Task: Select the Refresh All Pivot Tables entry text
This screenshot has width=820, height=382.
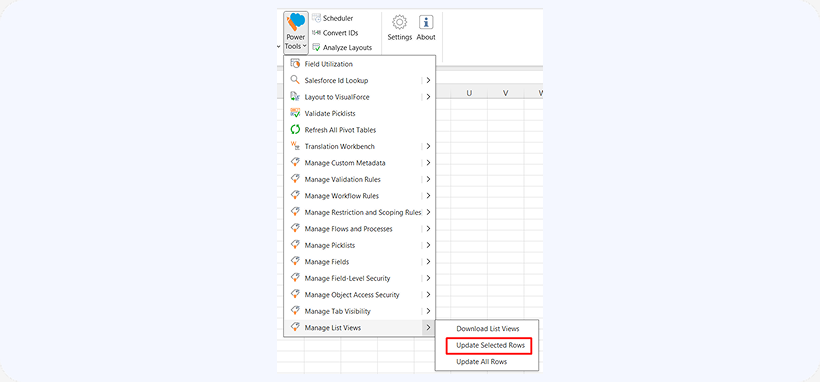Action: point(340,130)
